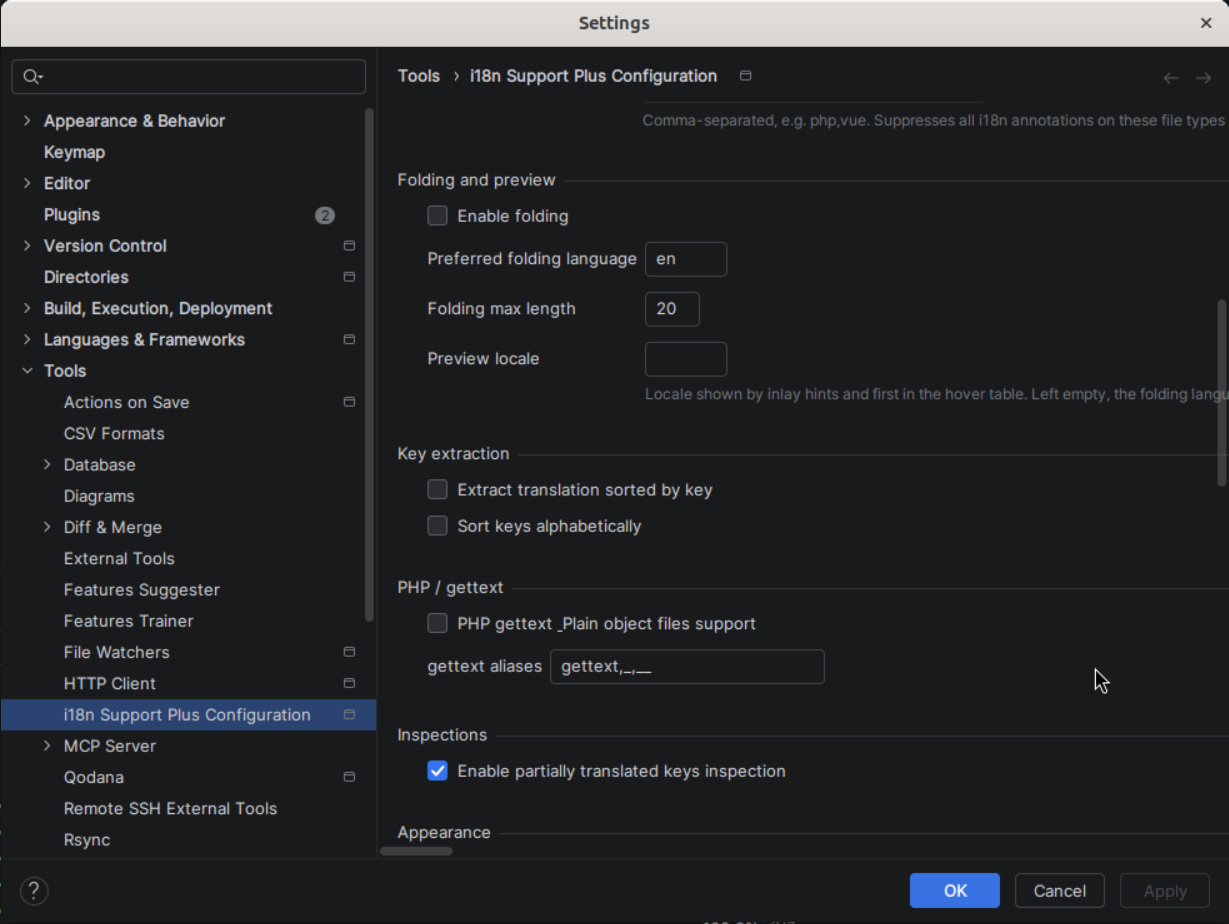Click the project-level icon beside Languages & Frameworks
The image size is (1229, 924).
(x=349, y=340)
